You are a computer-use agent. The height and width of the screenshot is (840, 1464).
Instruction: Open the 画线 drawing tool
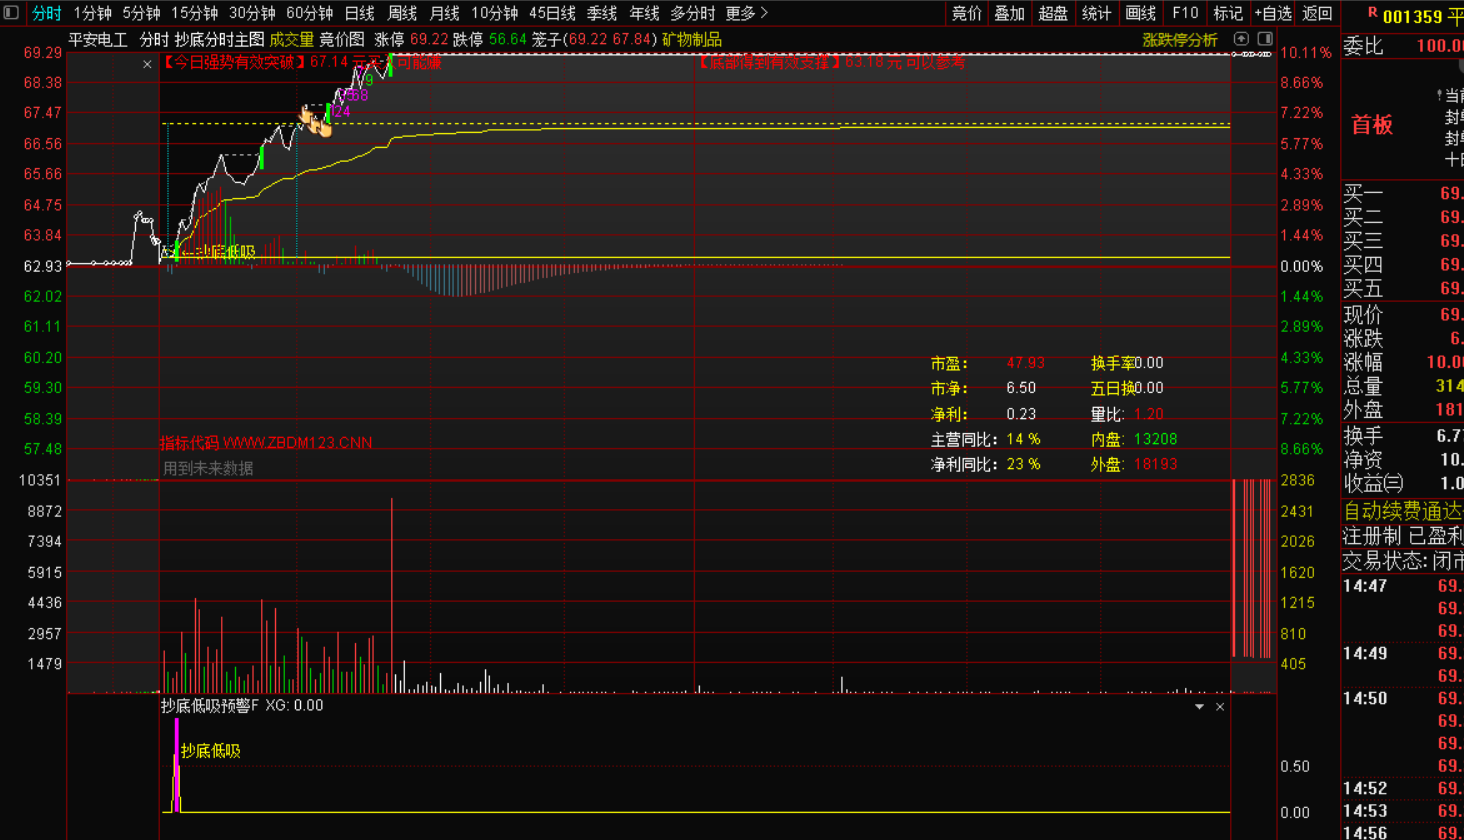[1140, 13]
